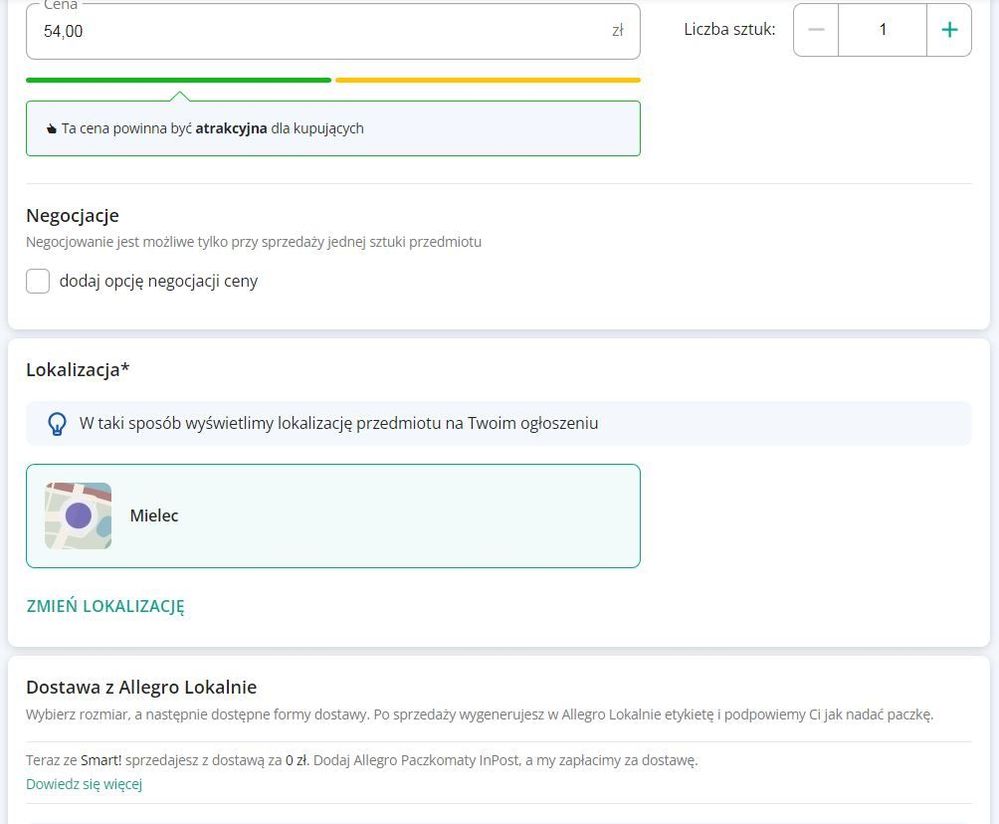Screen dimensions: 999x824
Task: Click the price input showing 54,00
Action: coord(320,31)
